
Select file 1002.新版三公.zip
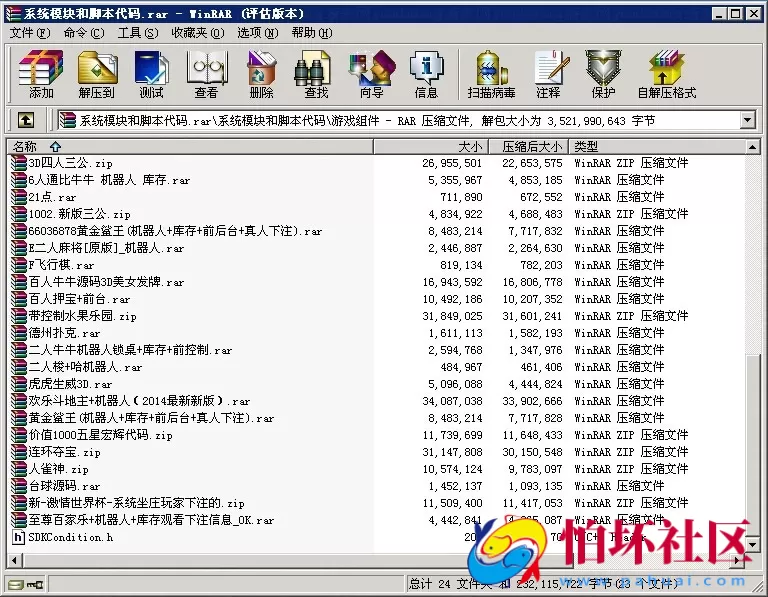79,214
